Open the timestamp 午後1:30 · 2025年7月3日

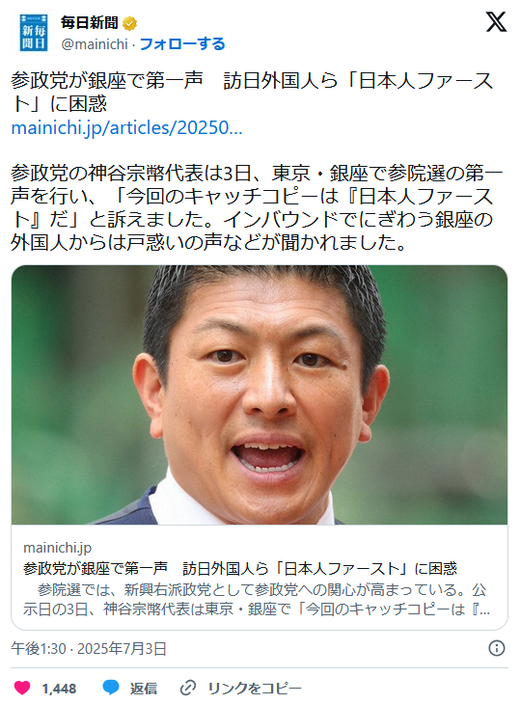(x=88, y=648)
